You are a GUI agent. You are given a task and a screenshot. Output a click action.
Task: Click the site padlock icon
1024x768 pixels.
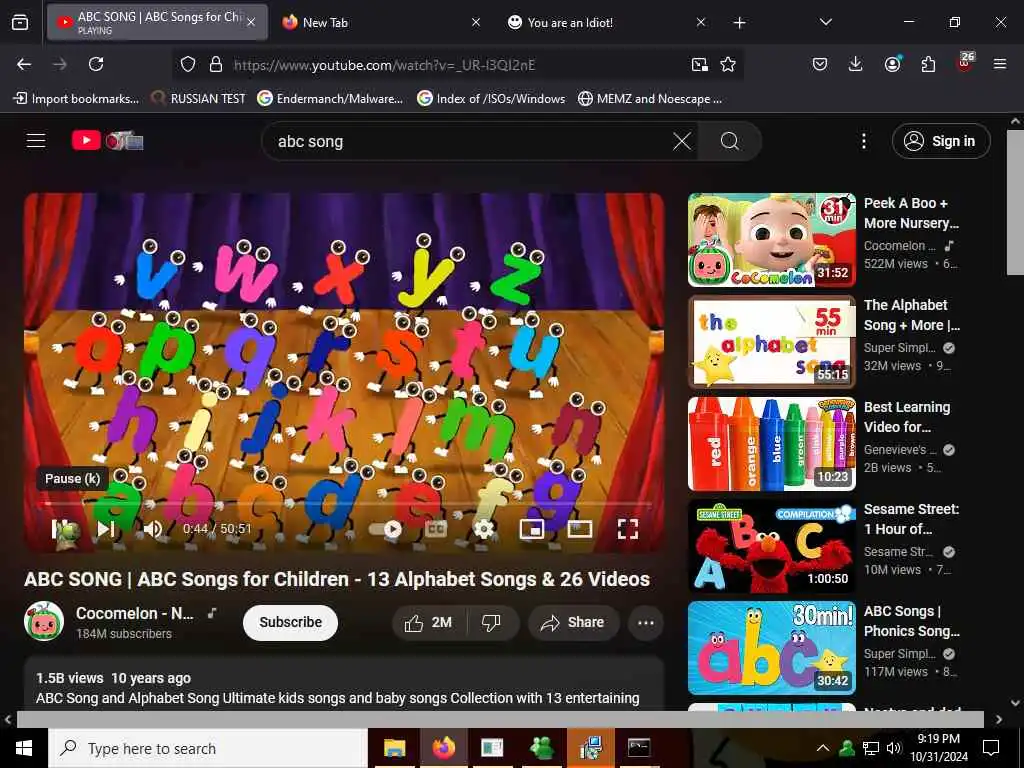tap(216, 64)
